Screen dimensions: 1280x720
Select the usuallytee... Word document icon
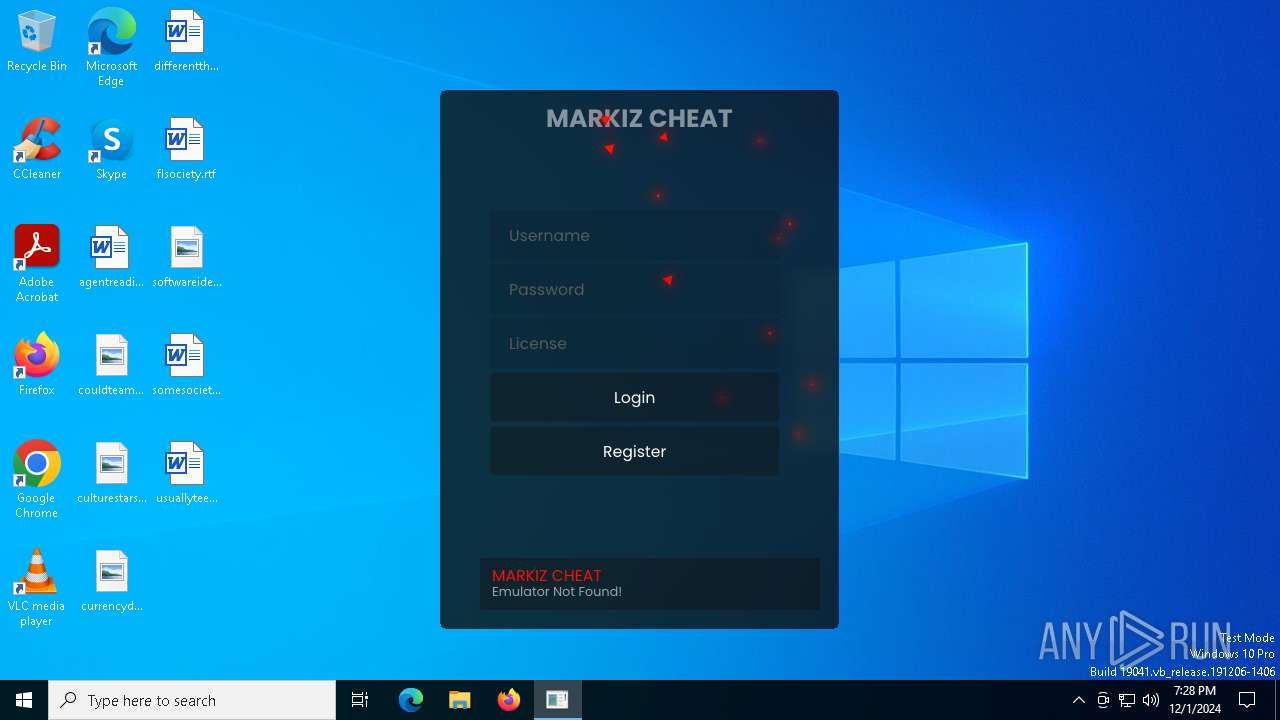click(186, 474)
